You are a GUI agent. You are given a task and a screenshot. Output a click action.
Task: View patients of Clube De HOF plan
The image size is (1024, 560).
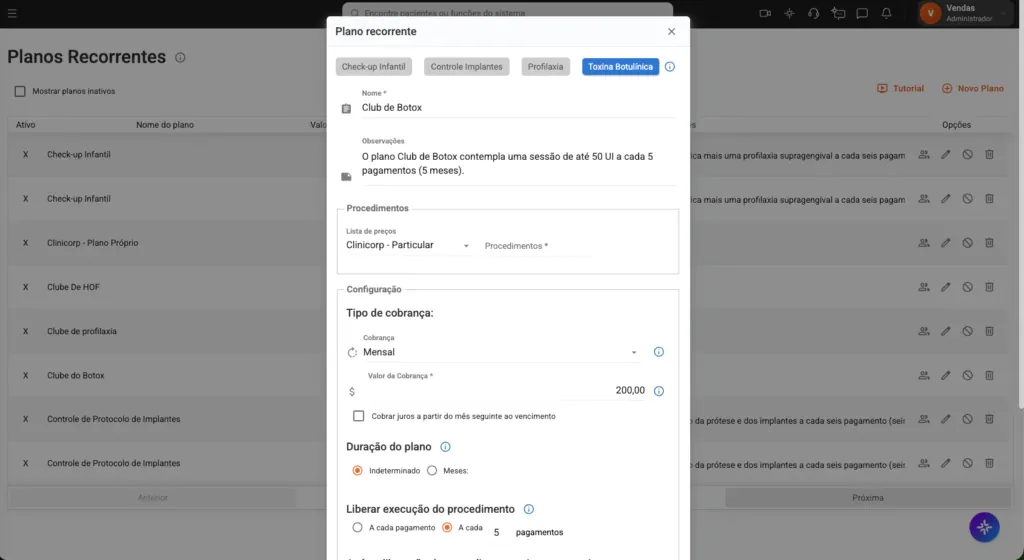pos(924,287)
